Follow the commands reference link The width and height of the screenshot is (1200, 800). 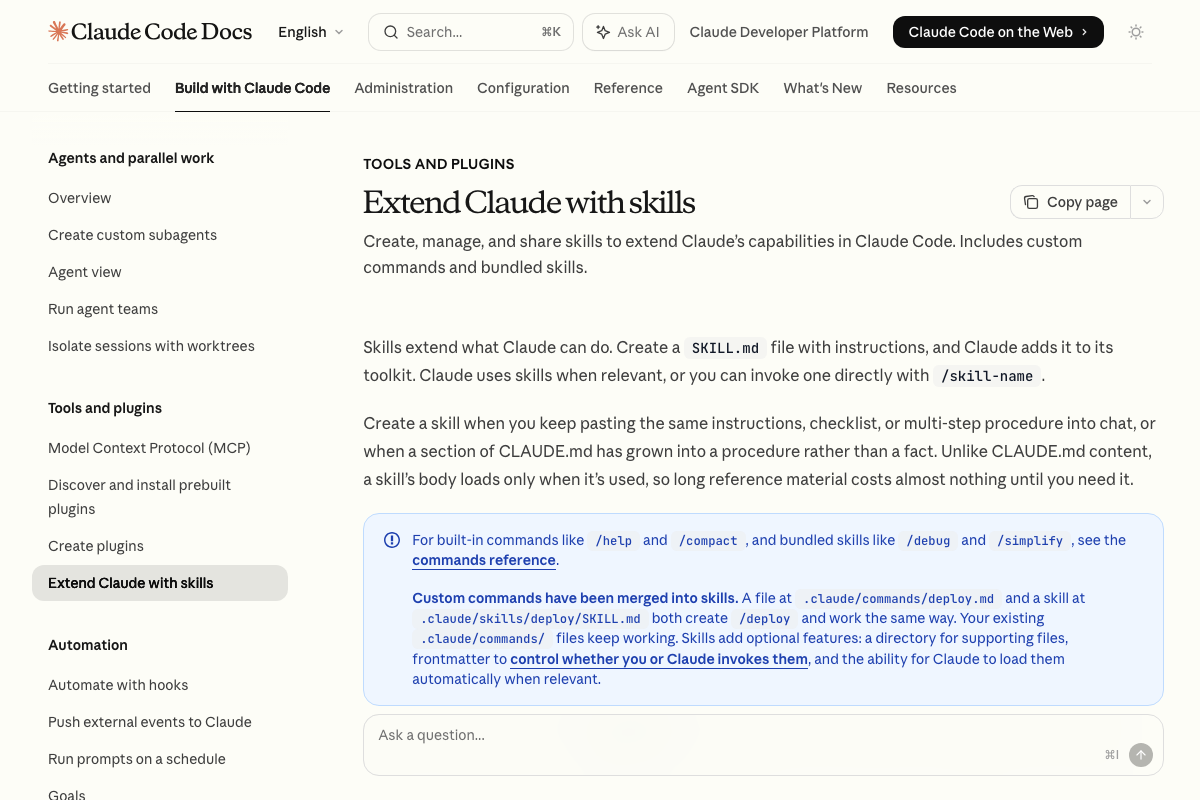pos(484,560)
